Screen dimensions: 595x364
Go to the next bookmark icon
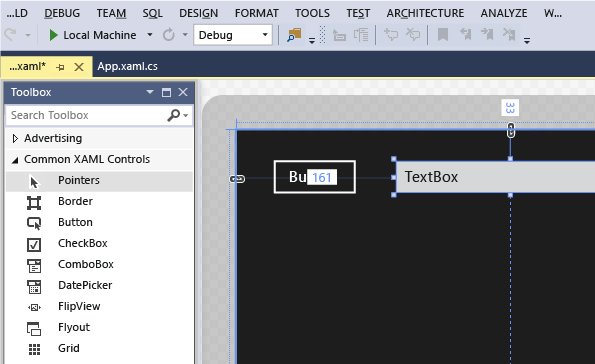[487, 35]
